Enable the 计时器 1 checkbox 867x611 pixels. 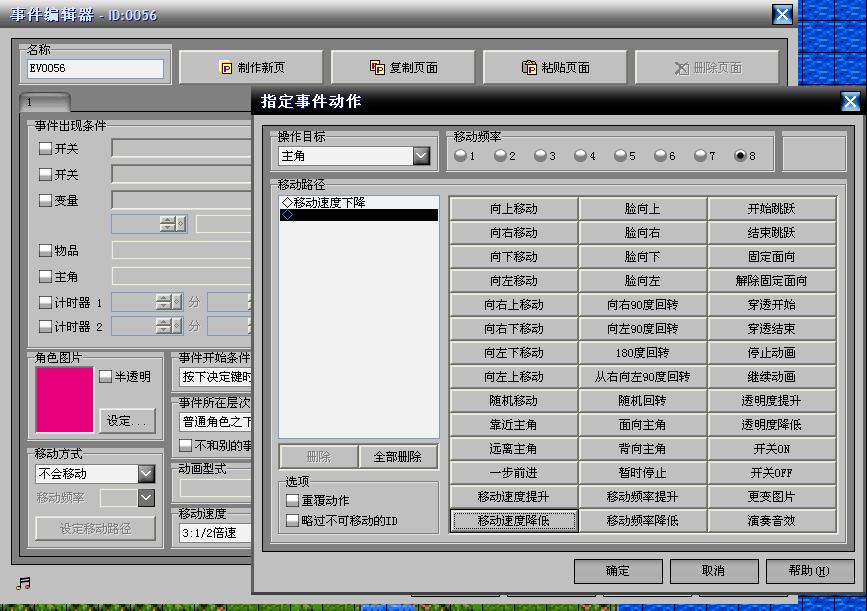click(45, 302)
